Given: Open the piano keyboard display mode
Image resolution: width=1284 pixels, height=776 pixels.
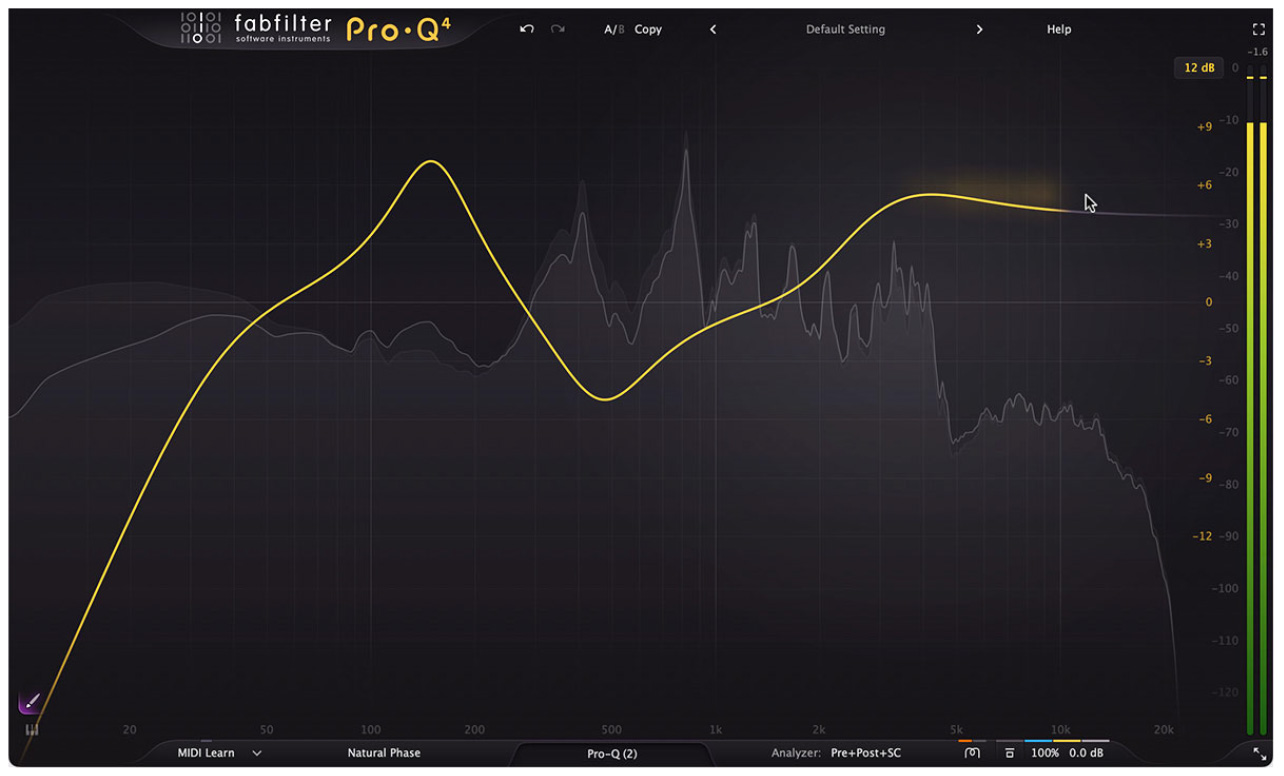Looking at the screenshot, I should [31, 730].
